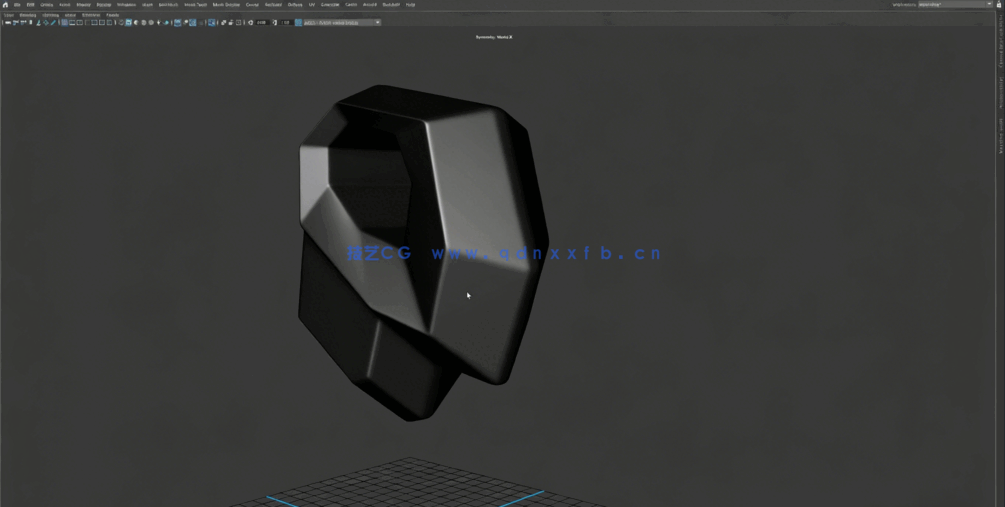This screenshot has height=507, width=1005.
Task: Open the Panels menu in the viewport
Action: pyautogui.click(x=112, y=15)
